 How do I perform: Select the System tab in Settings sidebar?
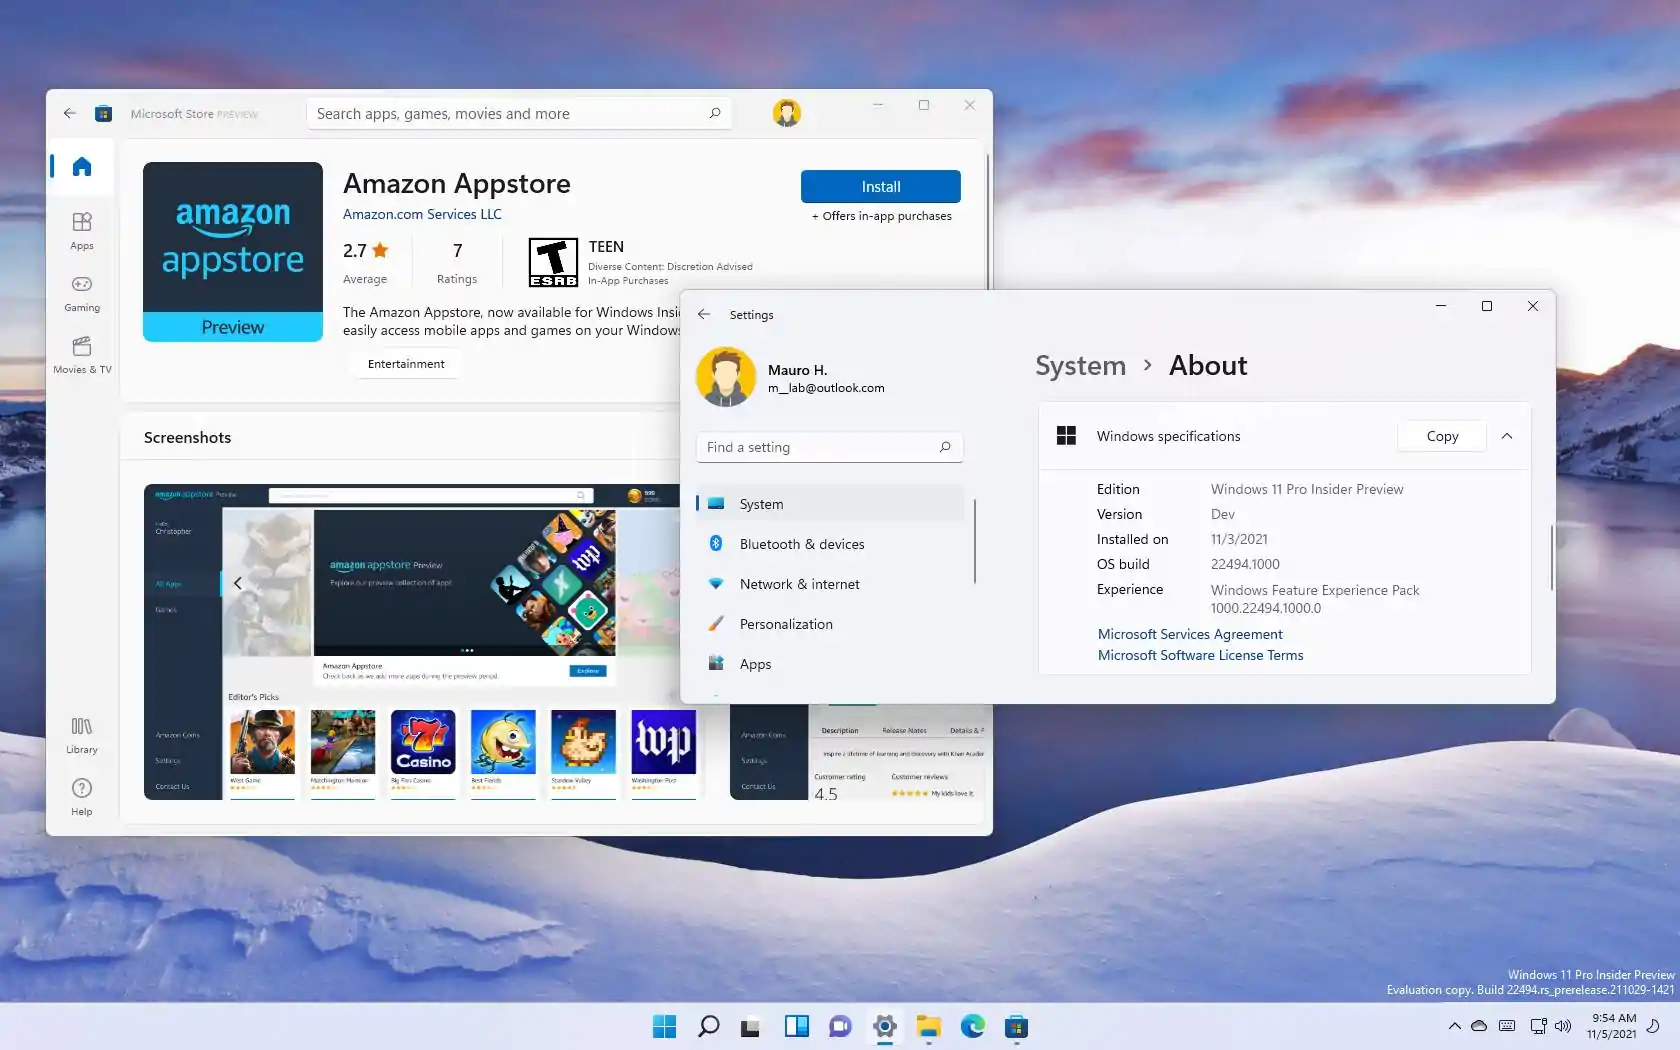point(761,504)
